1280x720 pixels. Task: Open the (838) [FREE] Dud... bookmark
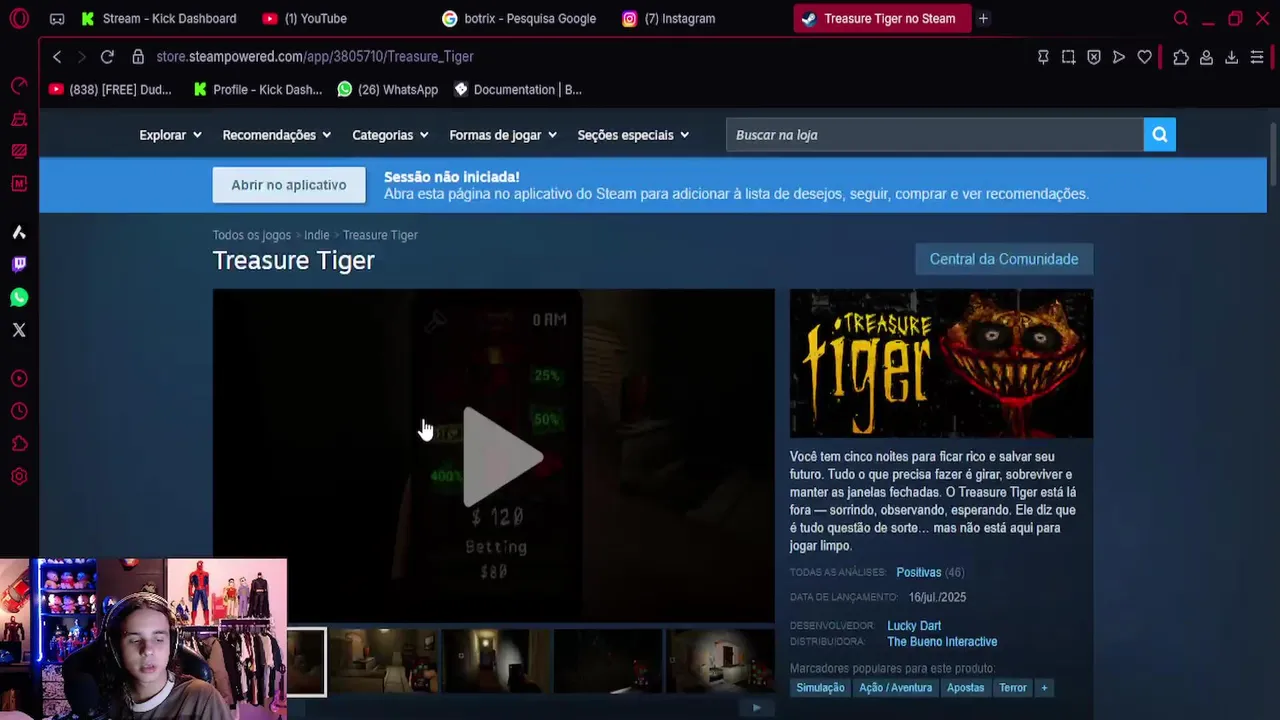[x=110, y=89]
